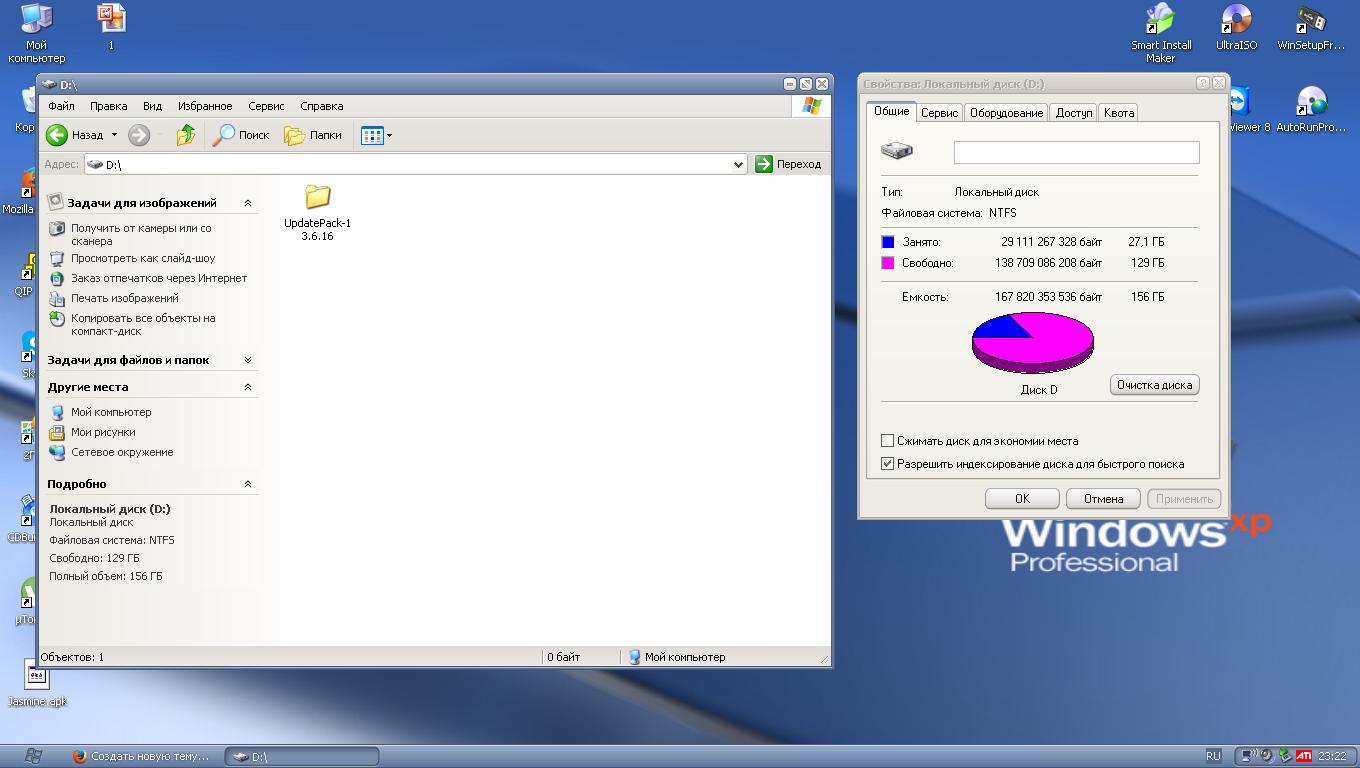Click the red ATI tray icon

click(x=1303, y=756)
